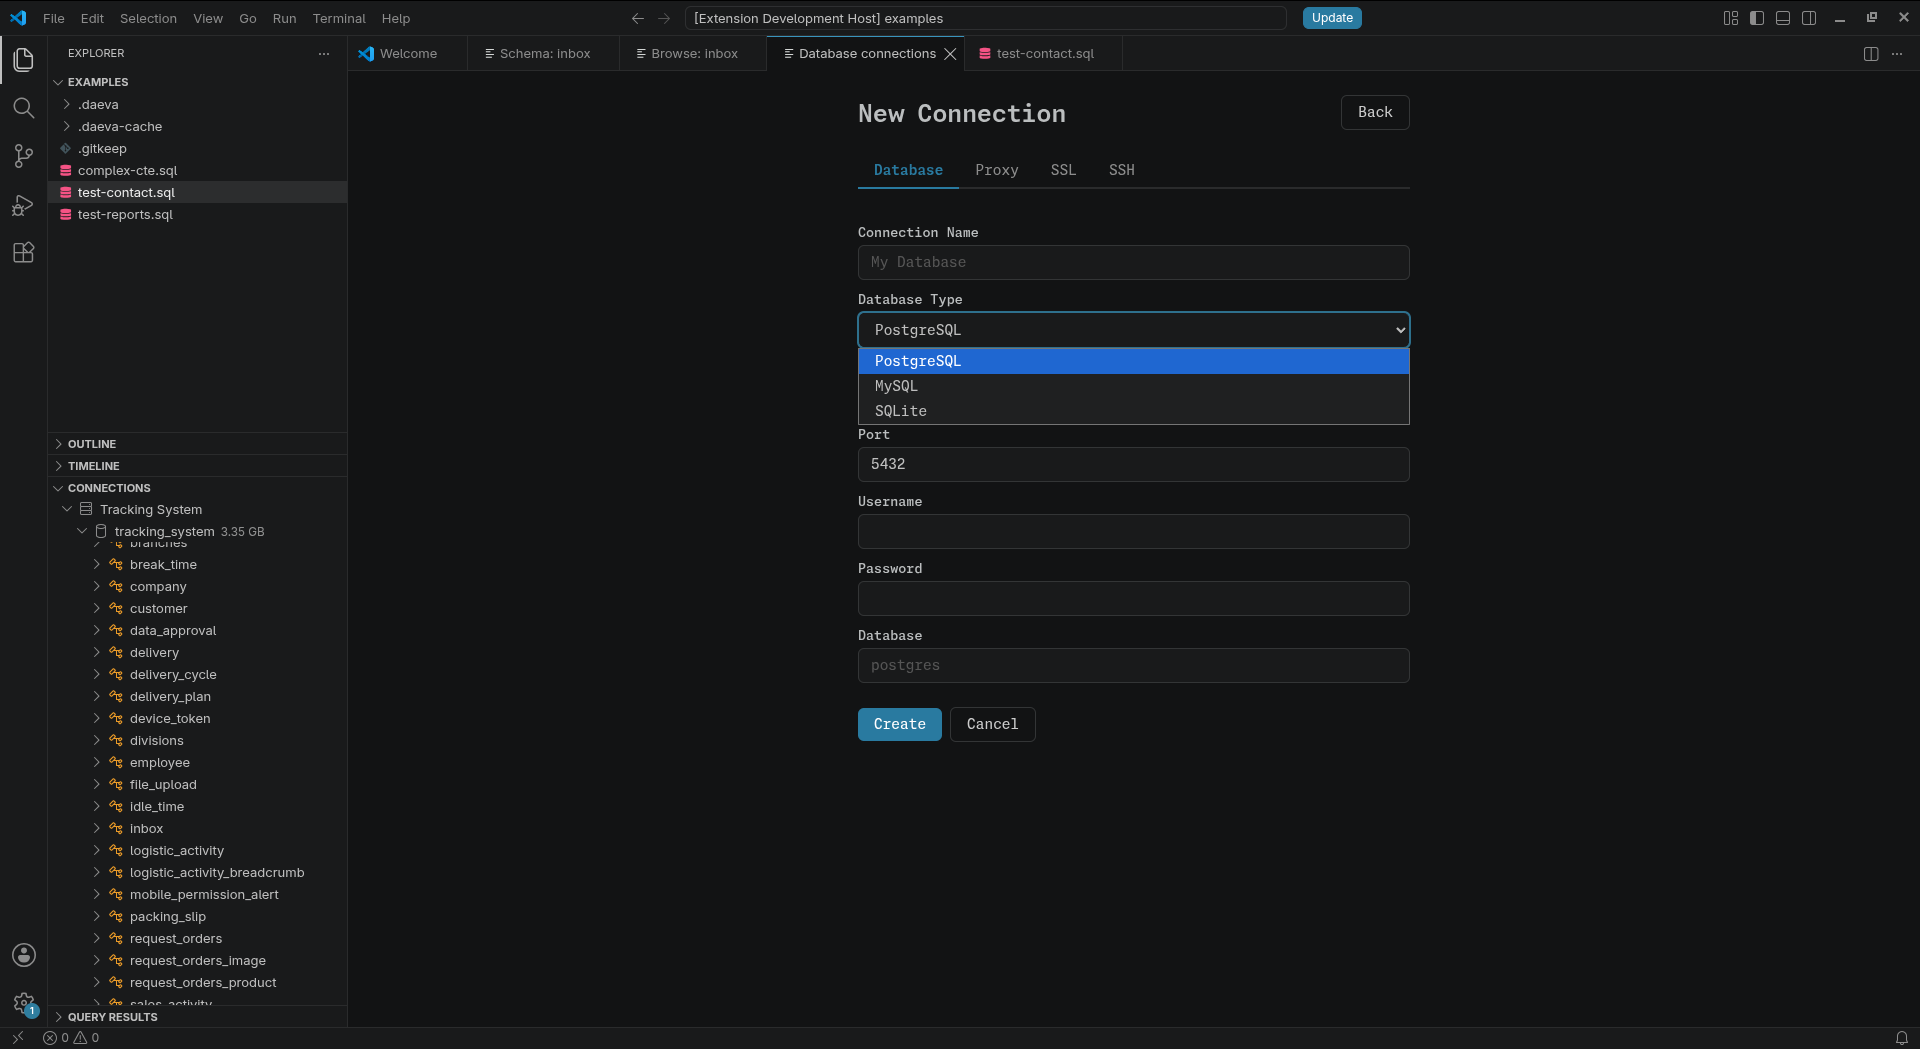This screenshot has width=1920, height=1049.
Task: Collapse the tracking_system database node
Action: (x=82, y=531)
